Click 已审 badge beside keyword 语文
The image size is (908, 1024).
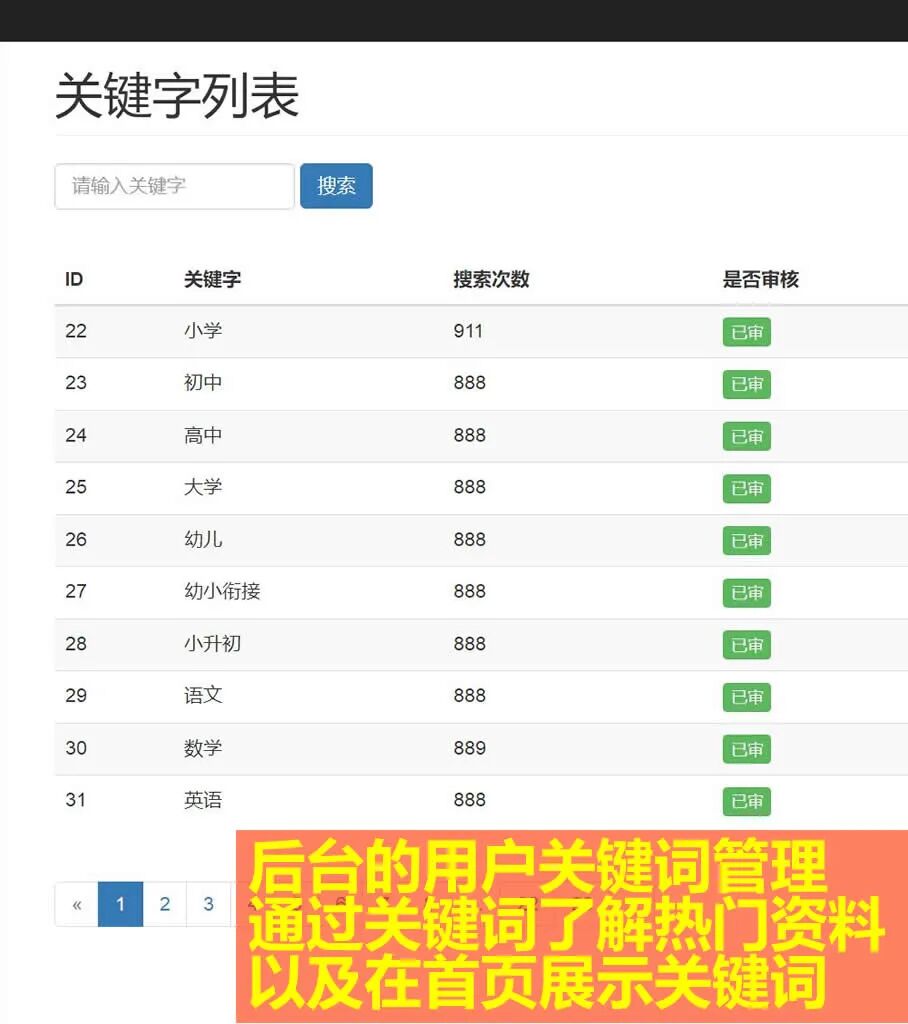click(746, 697)
